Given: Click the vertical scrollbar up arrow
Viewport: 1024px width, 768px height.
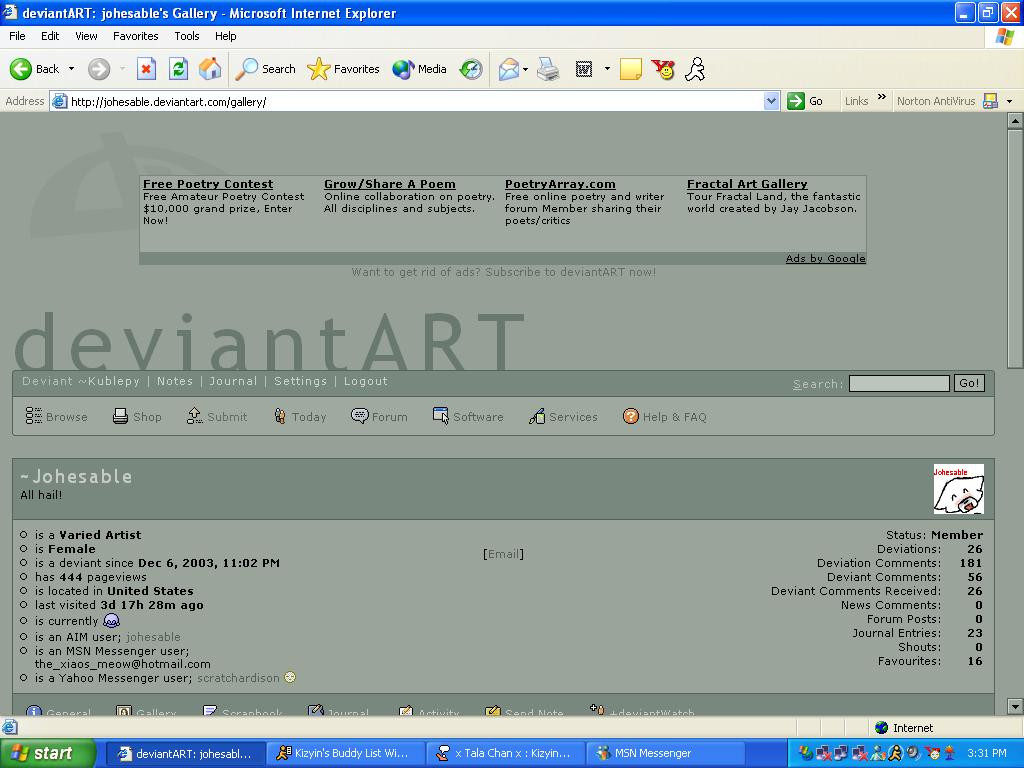Looking at the screenshot, I should point(1015,121).
